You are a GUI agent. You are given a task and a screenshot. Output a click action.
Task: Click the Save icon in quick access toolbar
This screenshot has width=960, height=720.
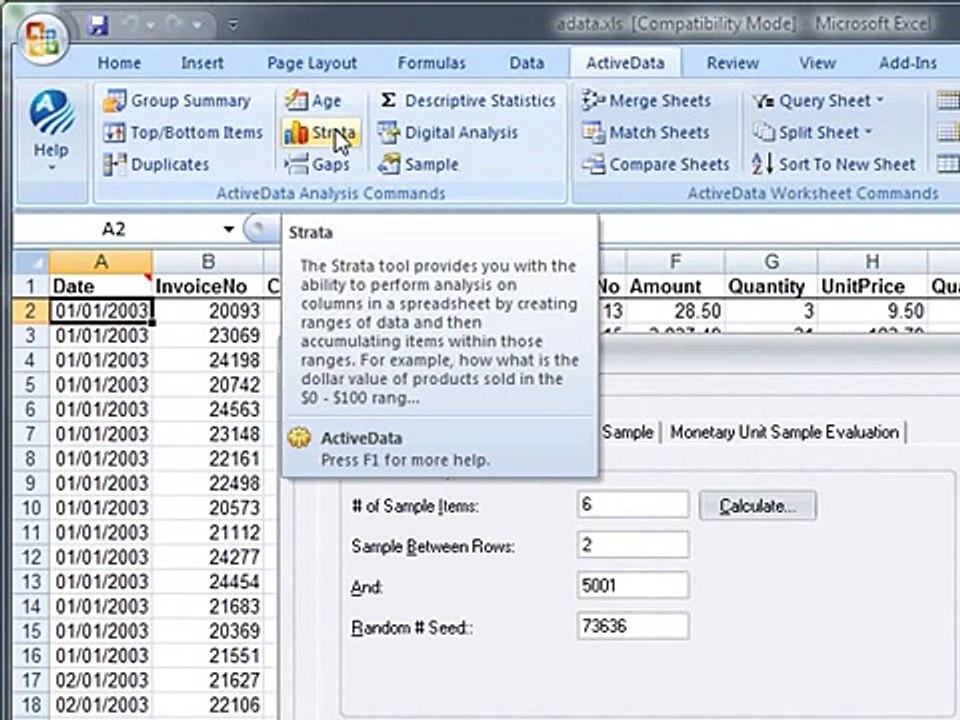point(98,25)
